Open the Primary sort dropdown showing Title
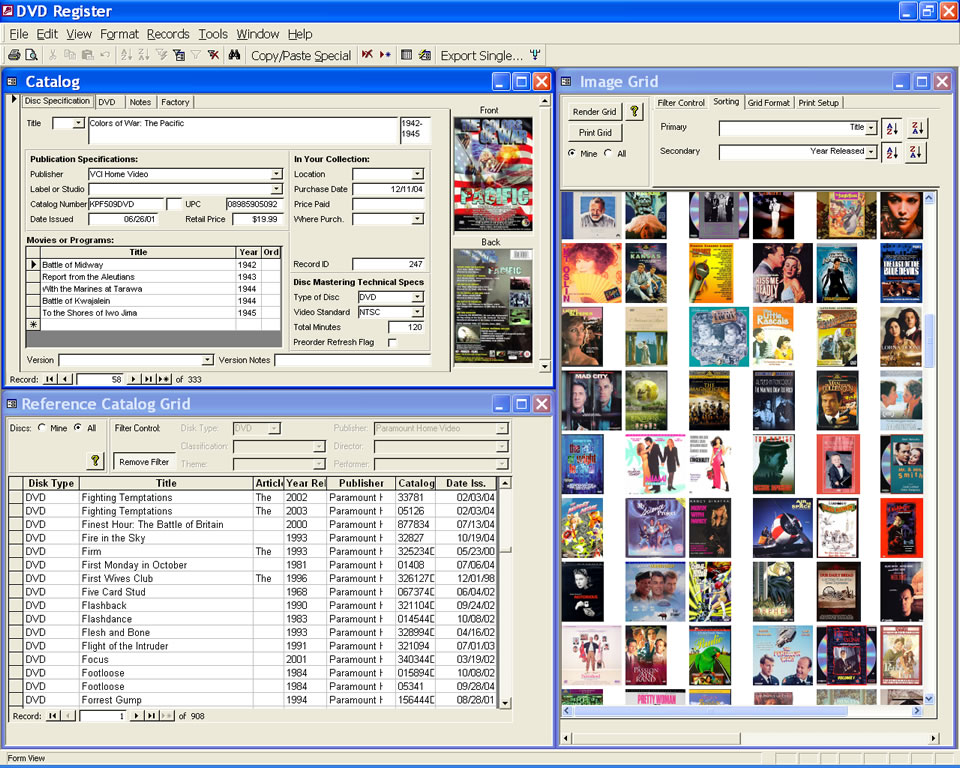This screenshot has width=960, height=768. 871,128
